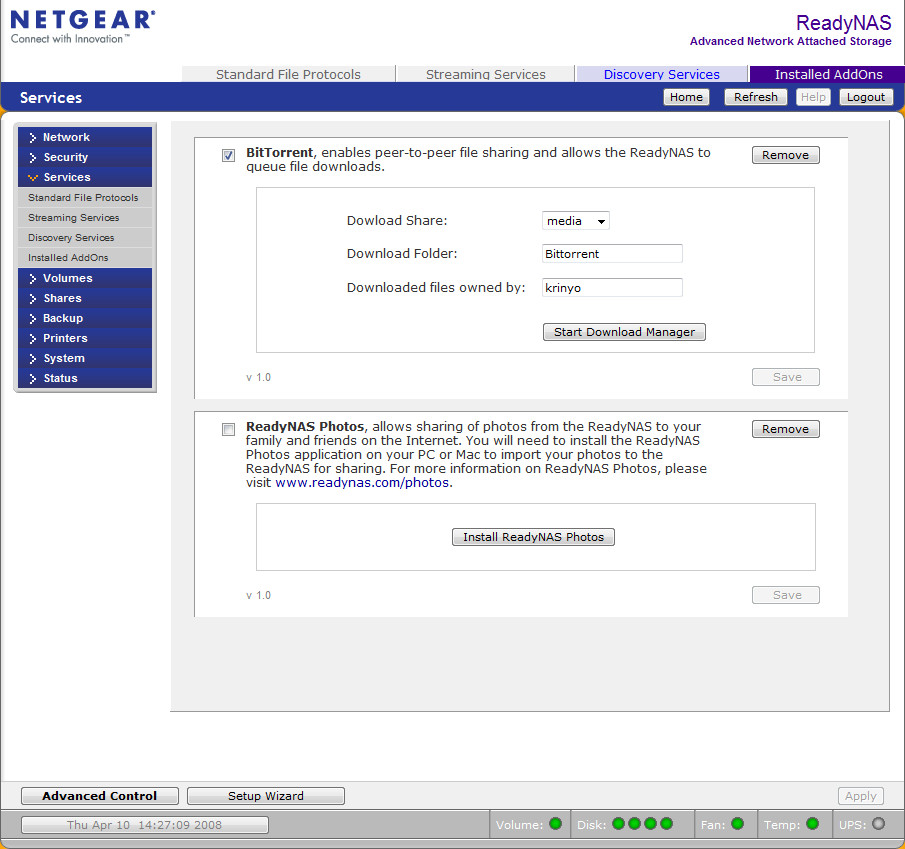905x849 pixels.
Task: Click the Help button
Action: click(x=813, y=97)
